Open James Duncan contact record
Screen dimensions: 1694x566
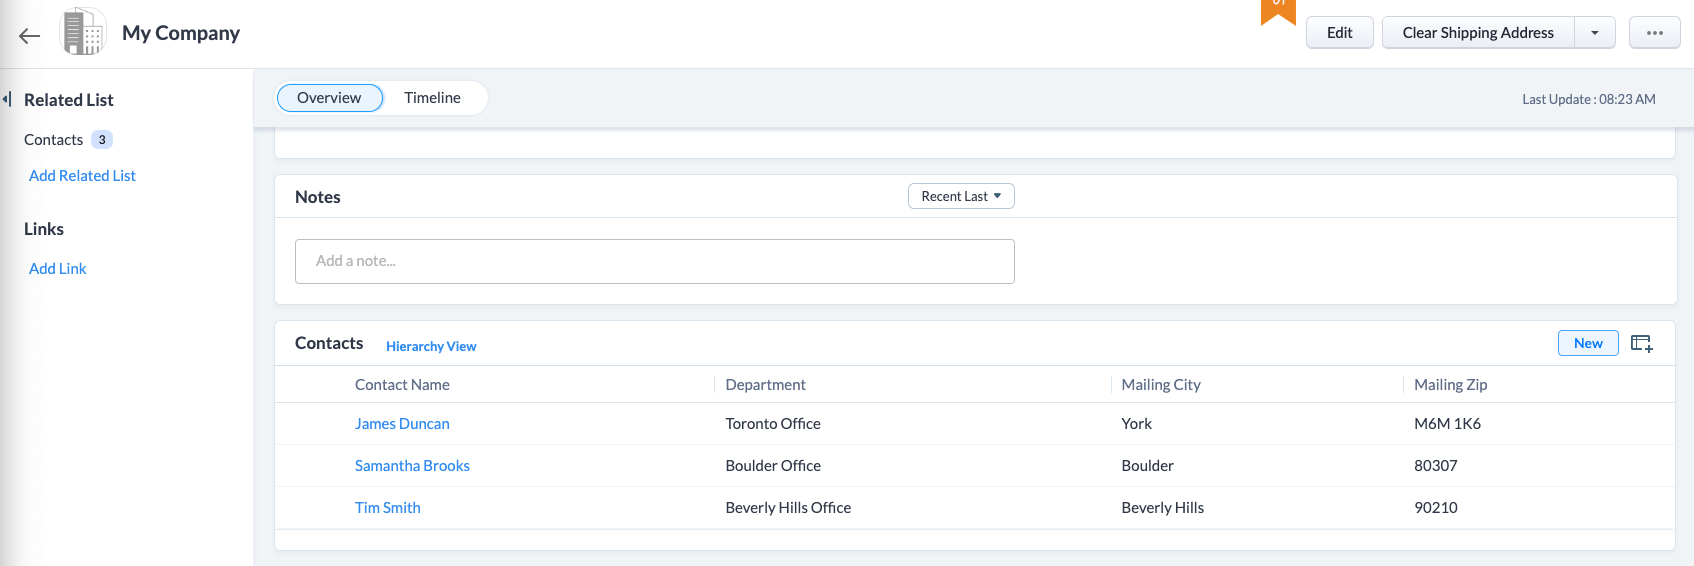pyautogui.click(x=402, y=424)
